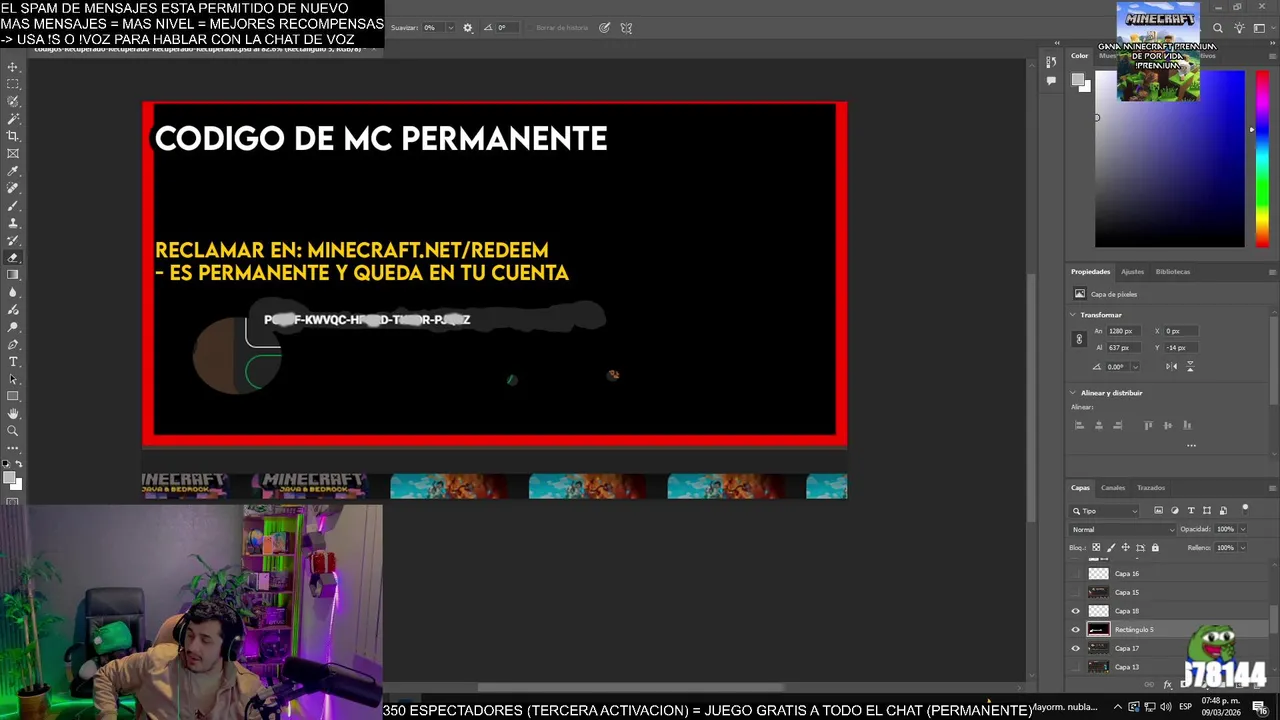This screenshot has height=720, width=1280.
Task: Filter layers by type (T) icon
Action: pyautogui.click(x=1190, y=511)
